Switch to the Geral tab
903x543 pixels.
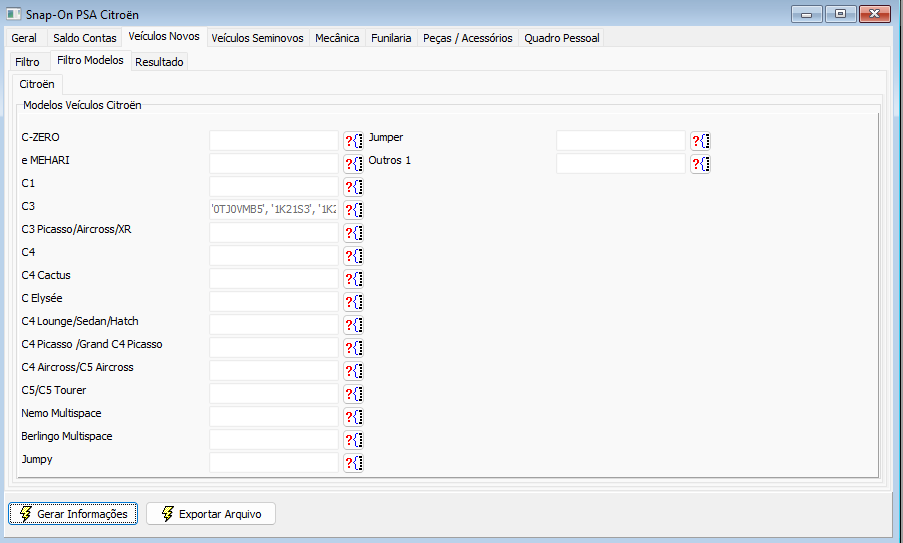[24, 38]
